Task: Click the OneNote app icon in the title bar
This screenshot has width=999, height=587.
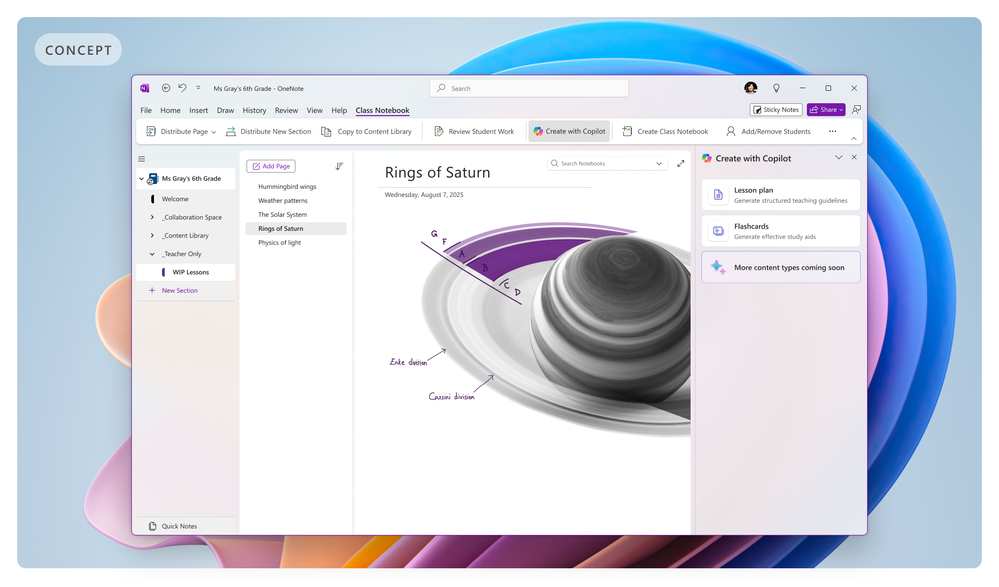Action: pyautogui.click(x=145, y=88)
